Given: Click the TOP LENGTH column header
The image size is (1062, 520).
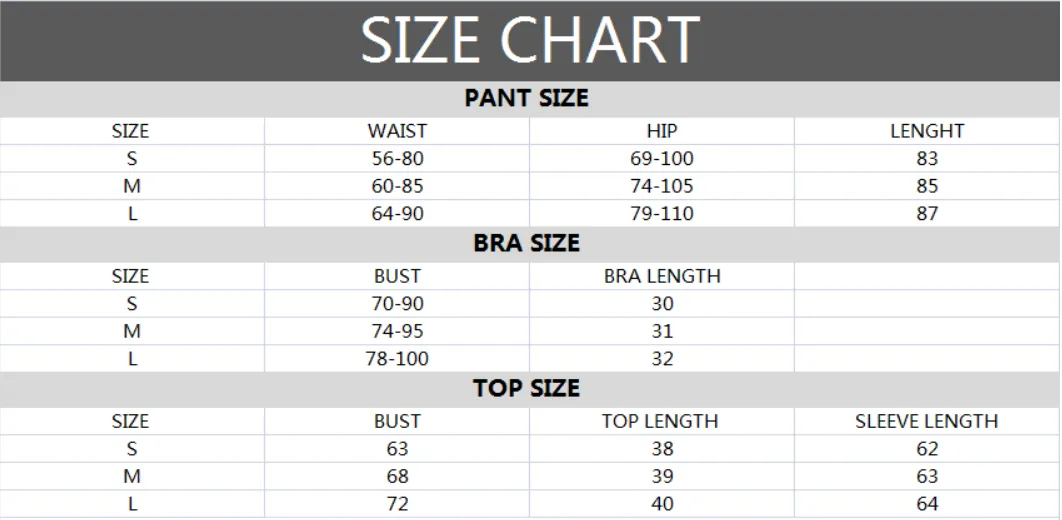Looking at the screenshot, I should coord(662,421).
